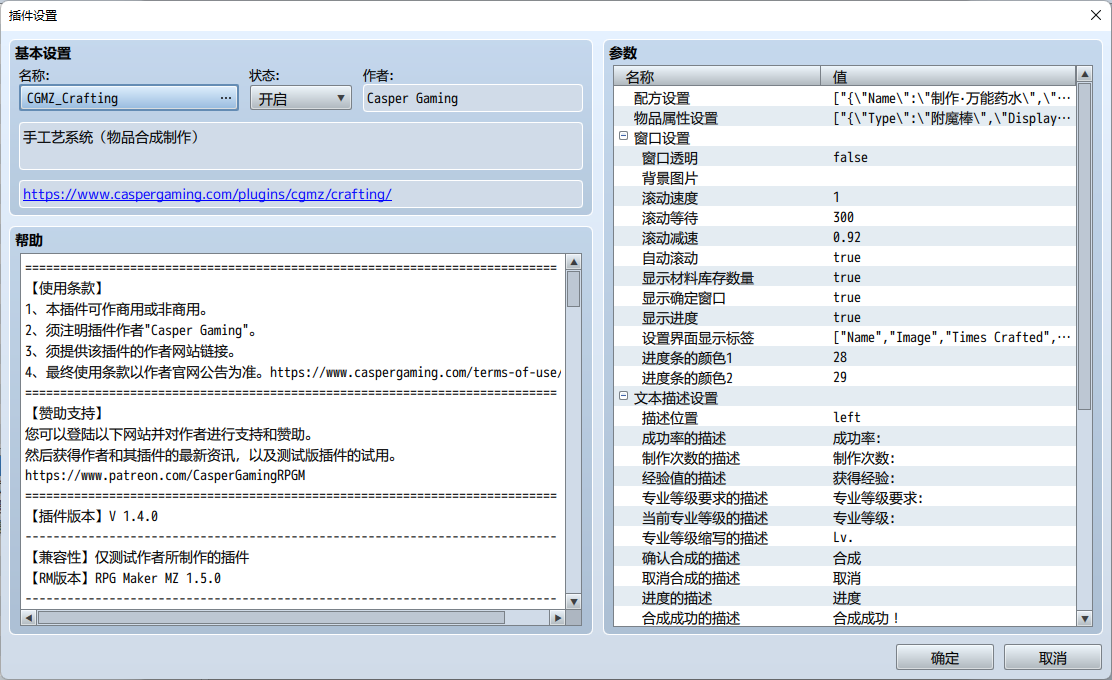
Task: Click the plugin name field CGMZ_Crafting
Action: pos(128,98)
